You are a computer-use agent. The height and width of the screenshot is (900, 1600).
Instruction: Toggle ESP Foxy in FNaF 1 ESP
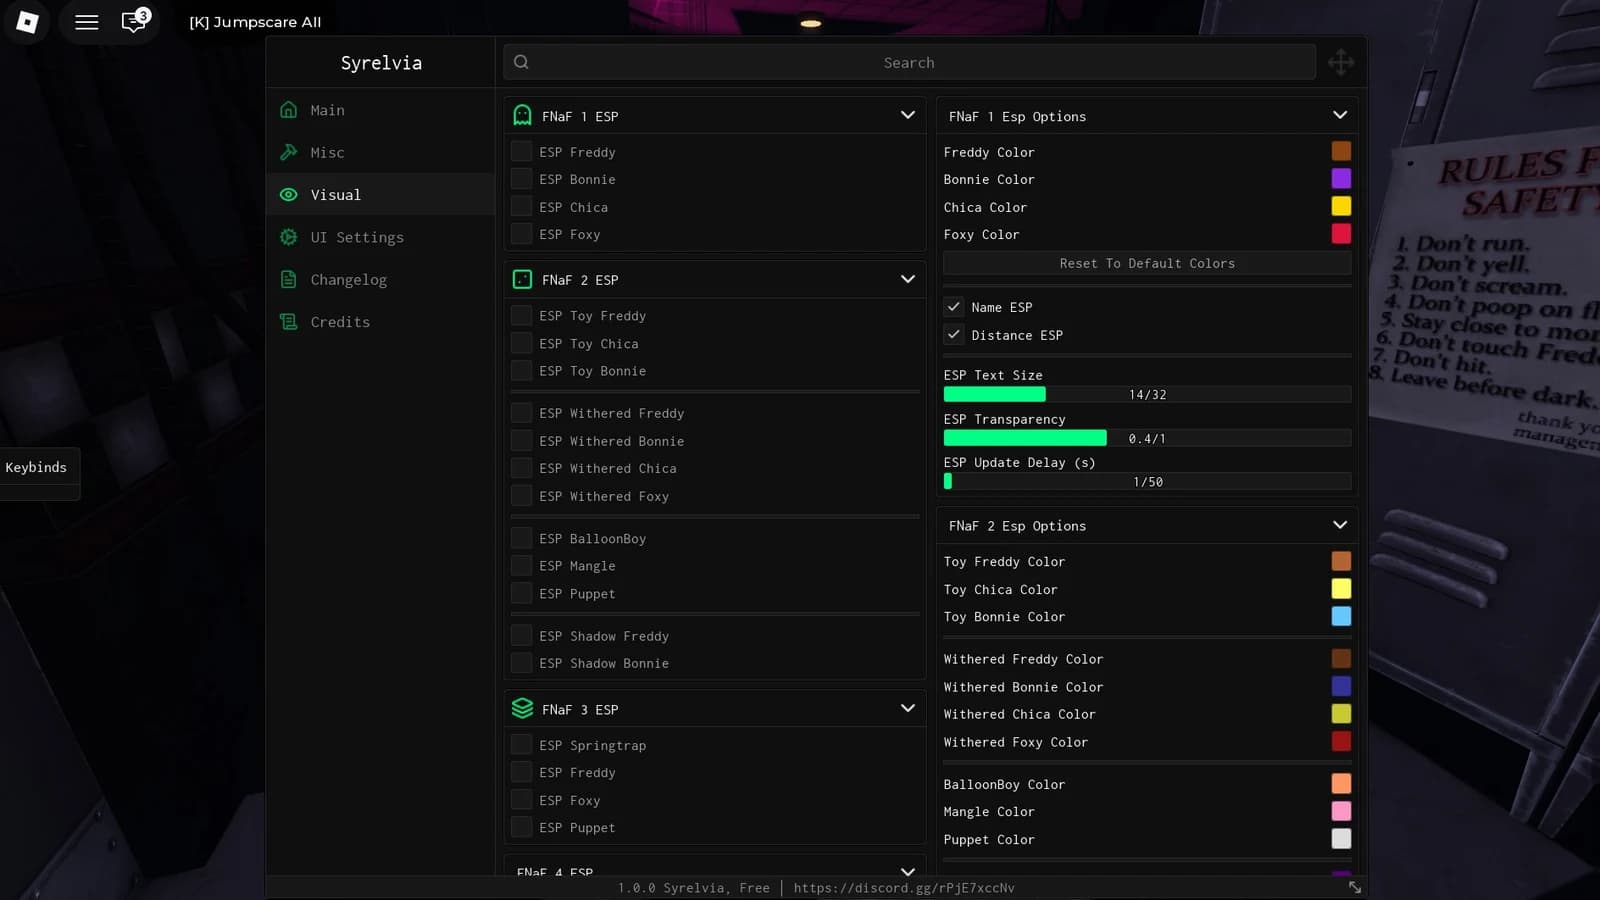pos(521,234)
